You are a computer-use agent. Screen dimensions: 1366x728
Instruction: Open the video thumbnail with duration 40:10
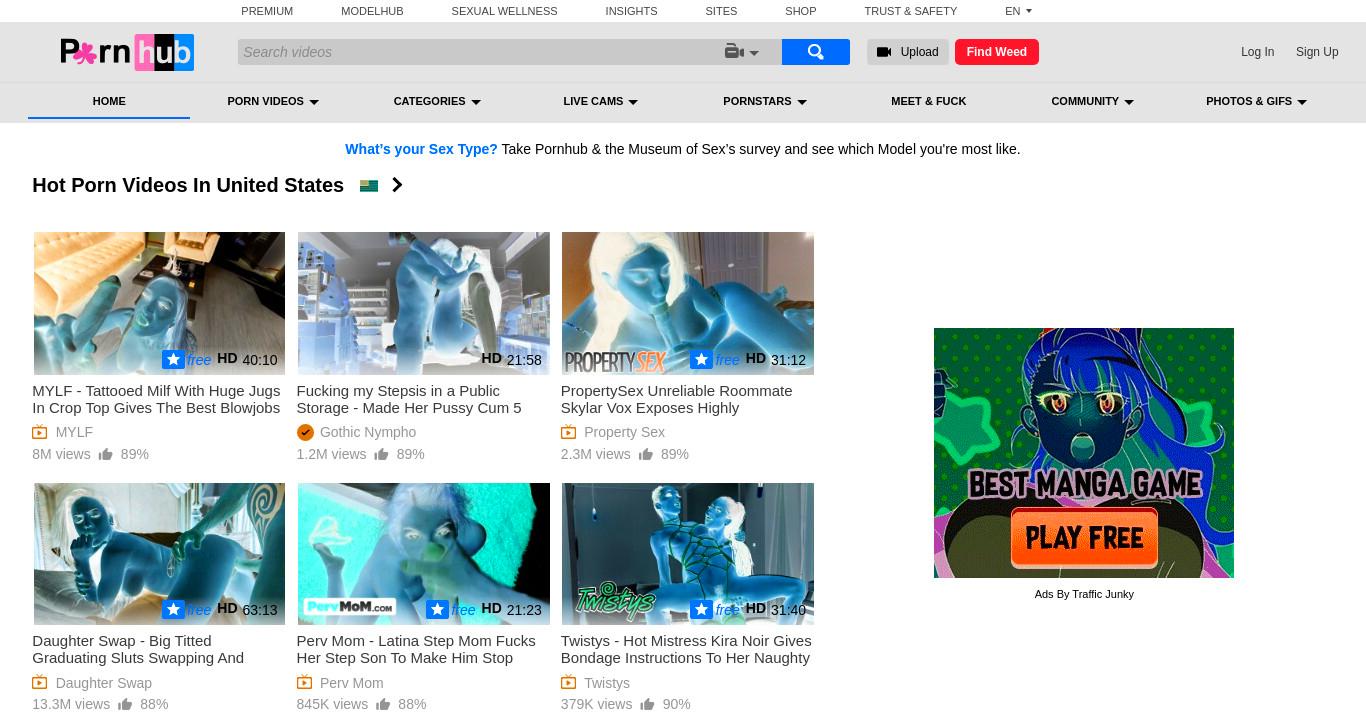pyautogui.click(x=159, y=303)
